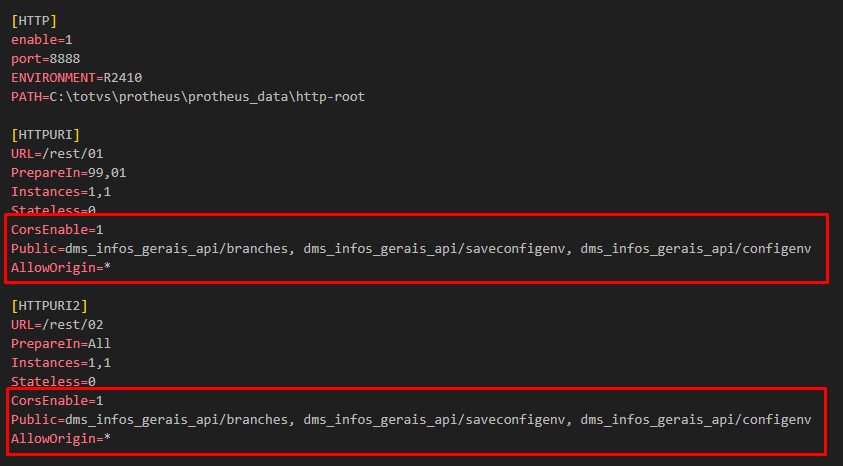Click Instances=1,1 under the [HTTPURI] section
Image resolution: width=843 pixels, height=466 pixels.
(61, 191)
